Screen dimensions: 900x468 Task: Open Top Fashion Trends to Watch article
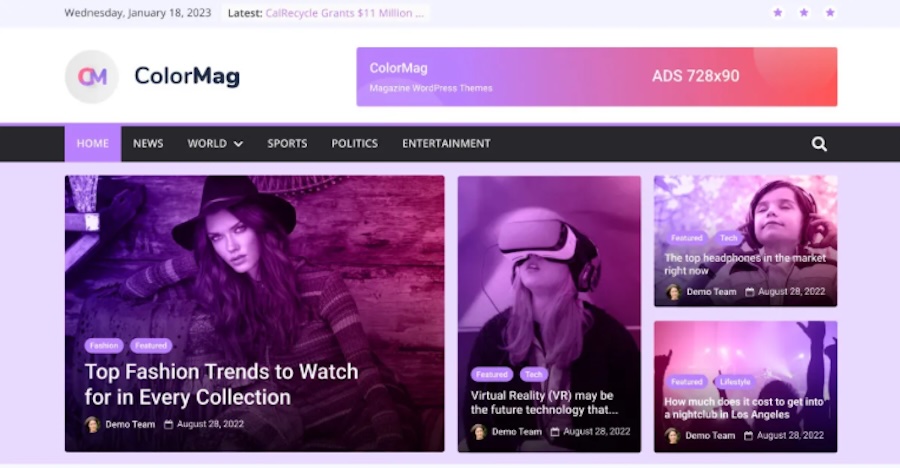(x=222, y=384)
